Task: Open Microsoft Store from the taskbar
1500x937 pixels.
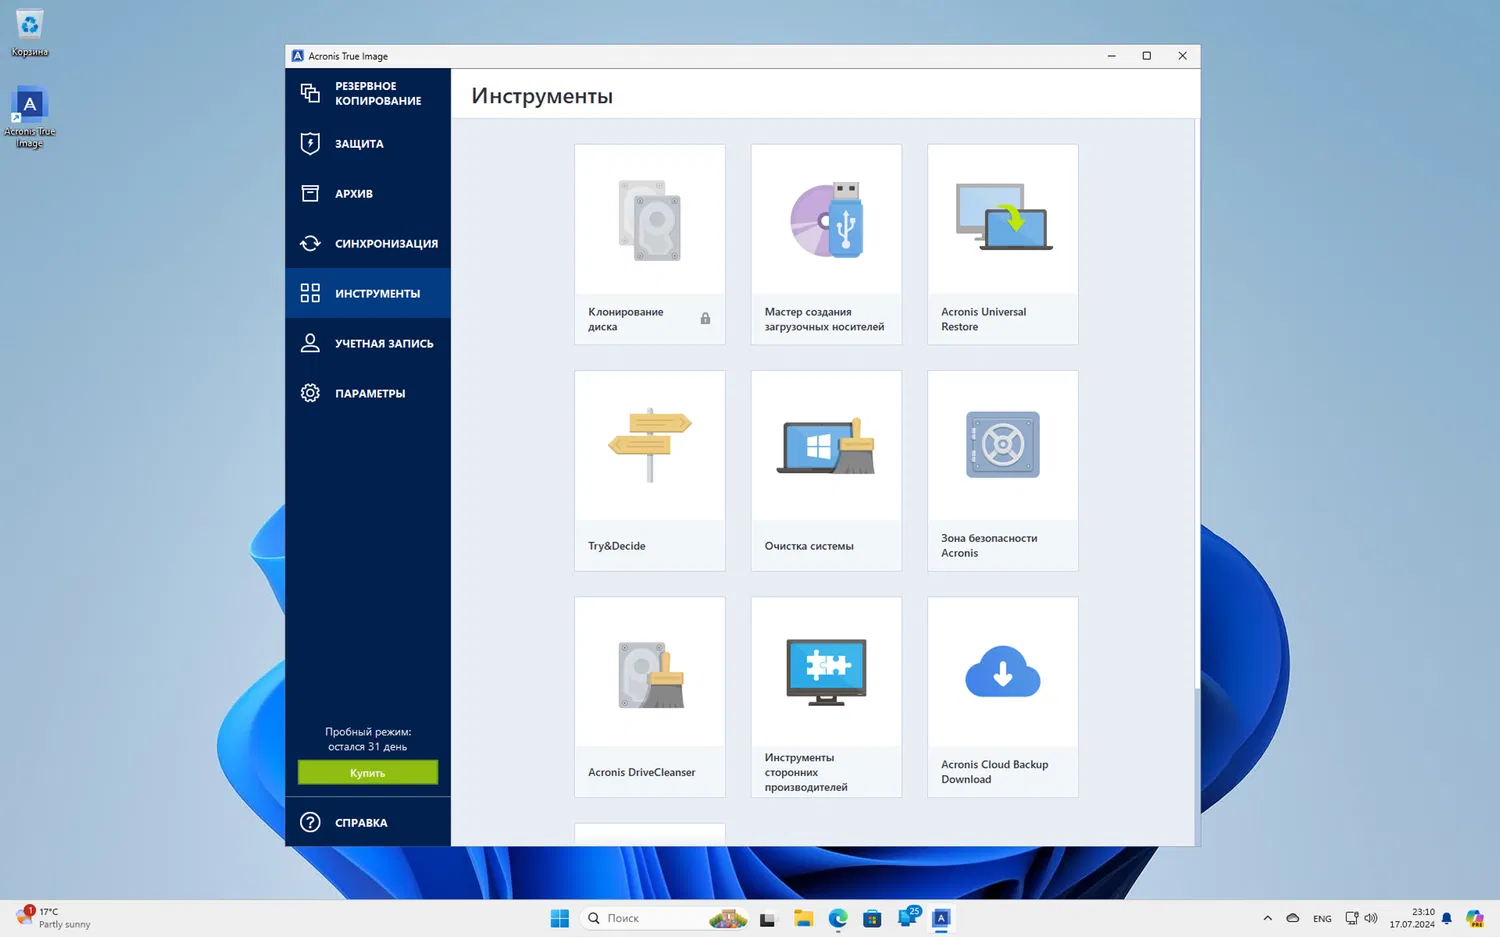Action: click(x=872, y=918)
